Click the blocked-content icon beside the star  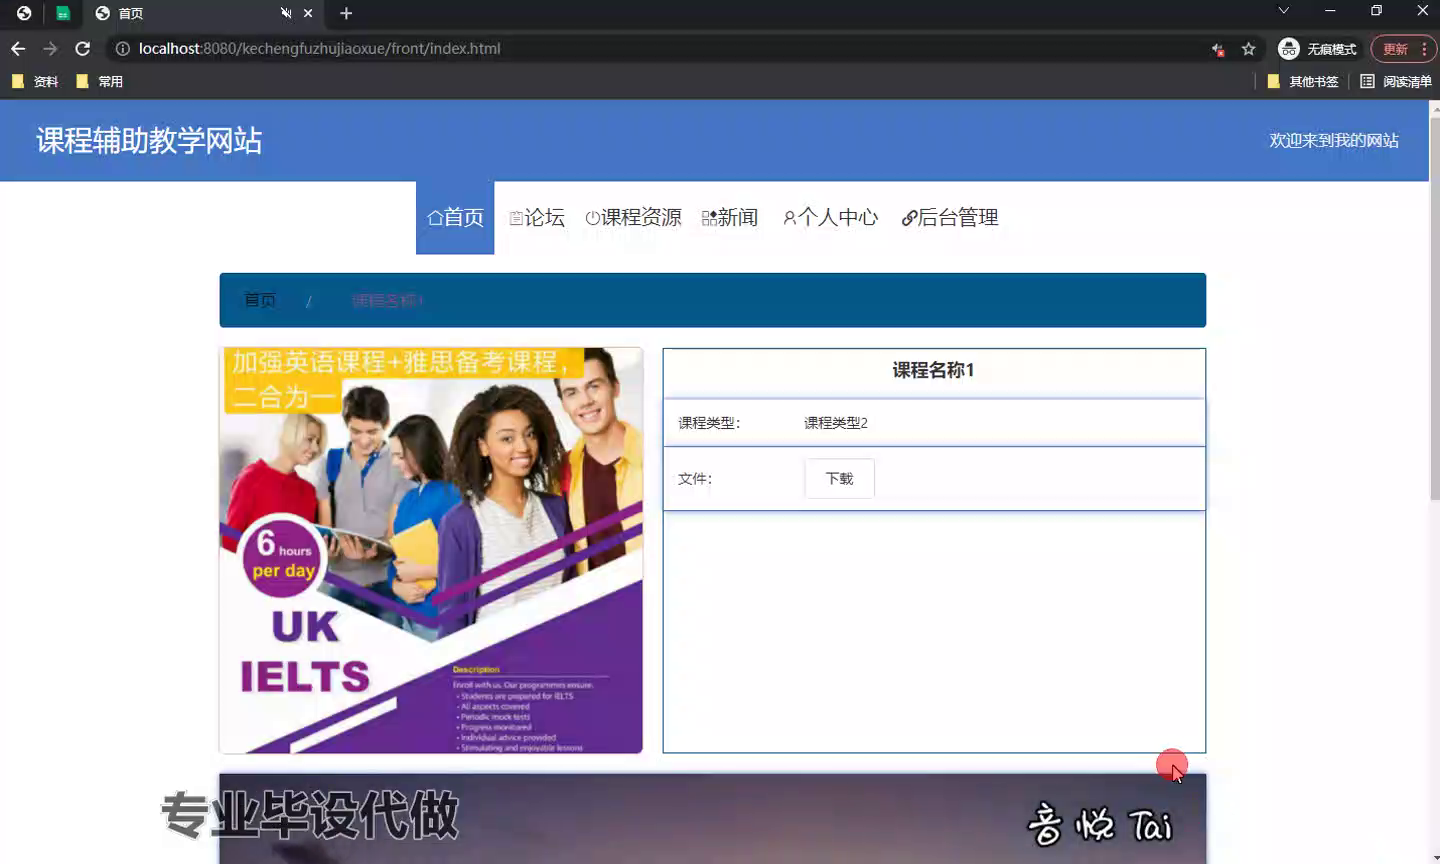tap(1218, 49)
